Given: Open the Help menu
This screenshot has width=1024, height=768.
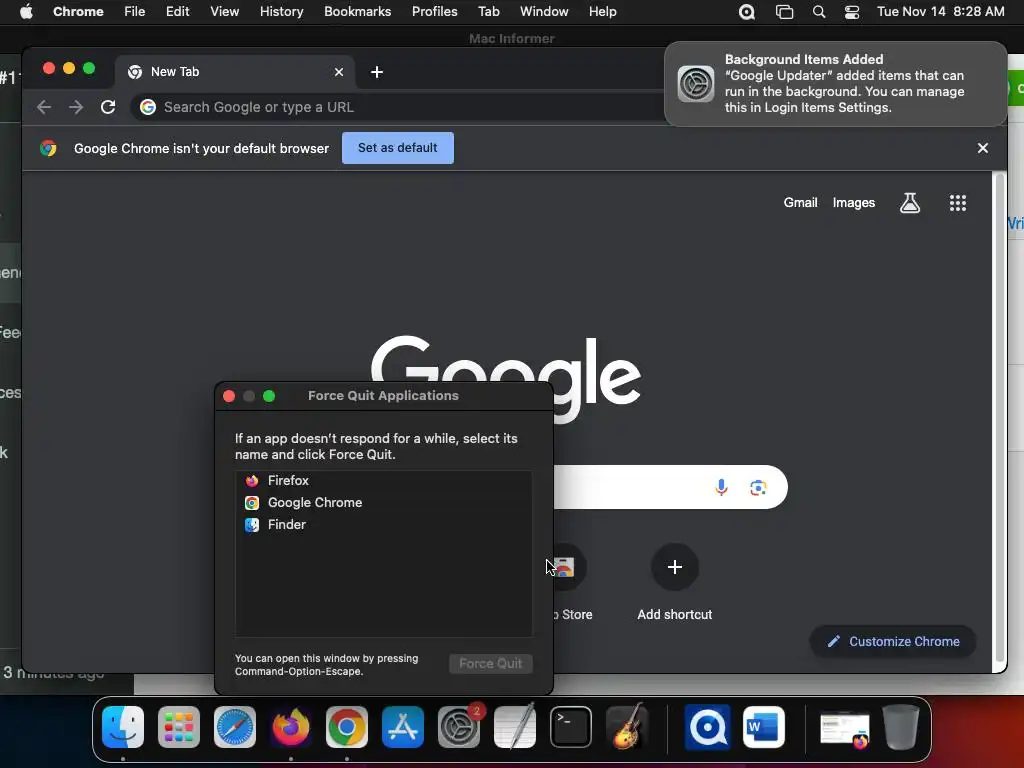Looking at the screenshot, I should (603, 12).
